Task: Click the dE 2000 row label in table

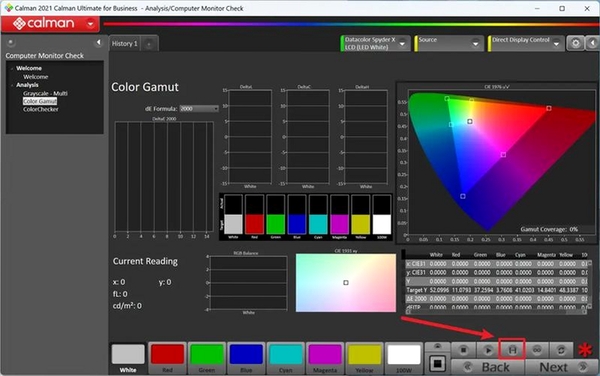Action: pyautogui.click(x=416, y=299)
